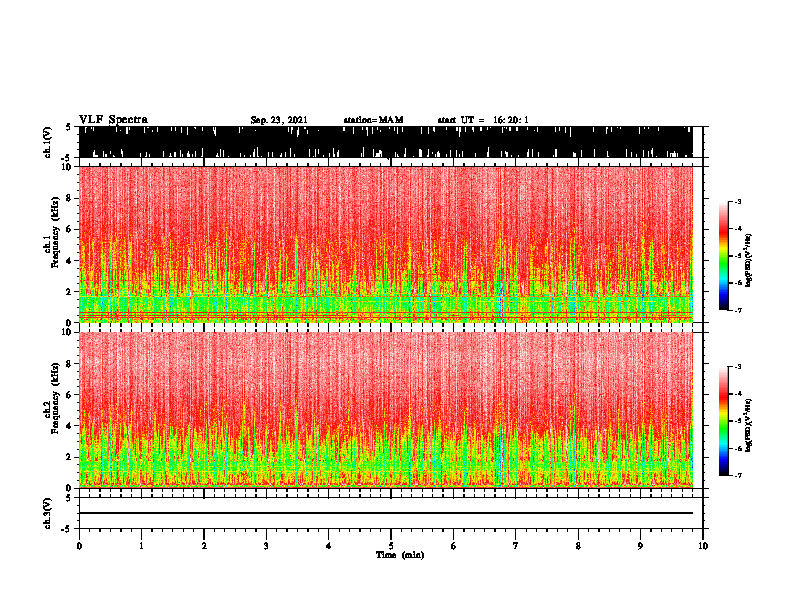Image resolution: width=792 pixels, height=612 pixels.
Task: Click time-axis tick label "1"
Action: click(141, 546)
